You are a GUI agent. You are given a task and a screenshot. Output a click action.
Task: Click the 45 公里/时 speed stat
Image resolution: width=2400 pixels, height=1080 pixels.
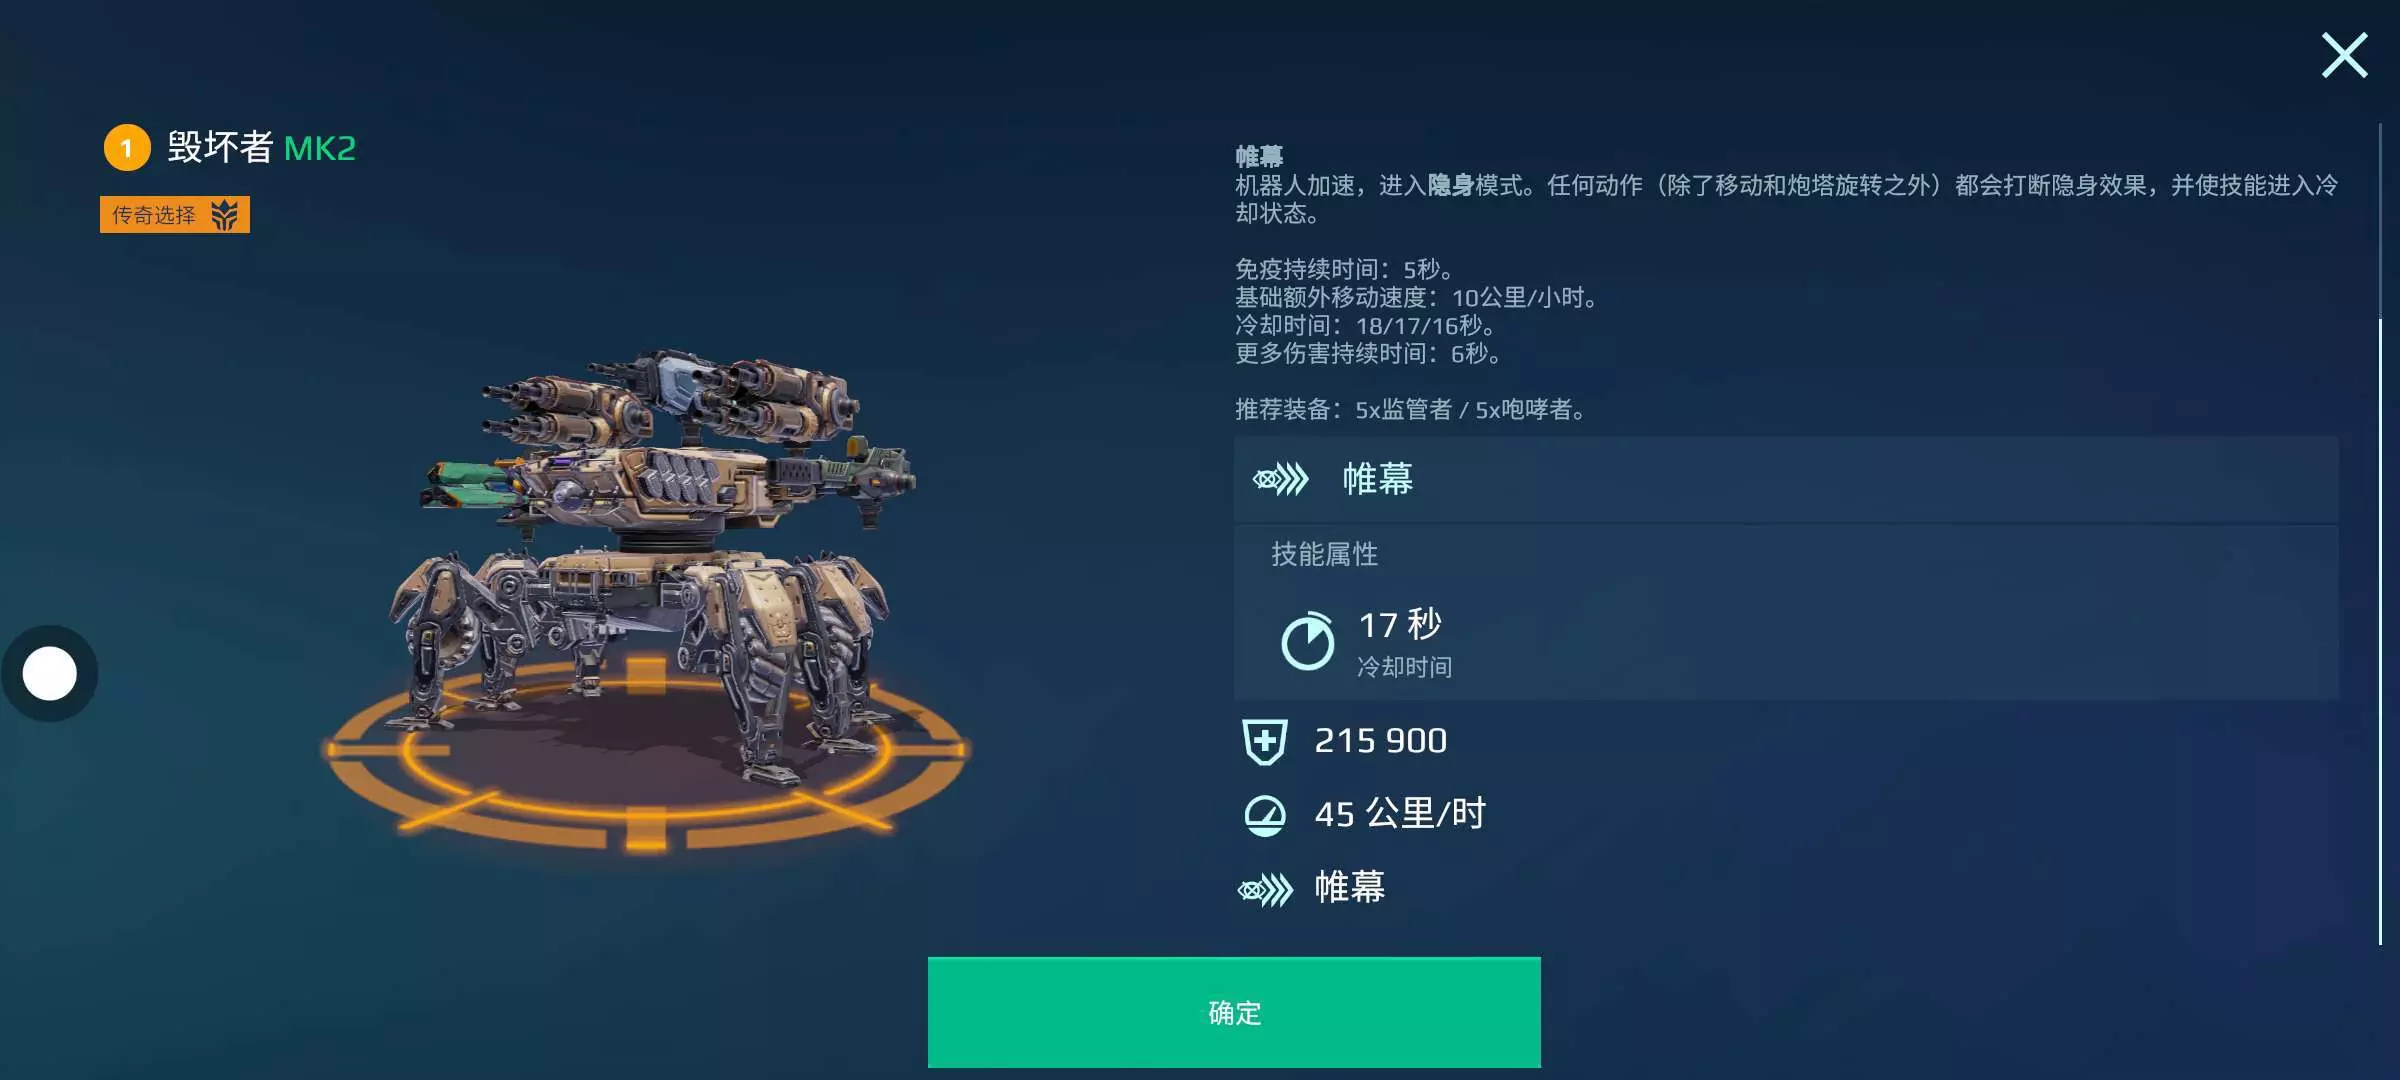coord(1400,813)
